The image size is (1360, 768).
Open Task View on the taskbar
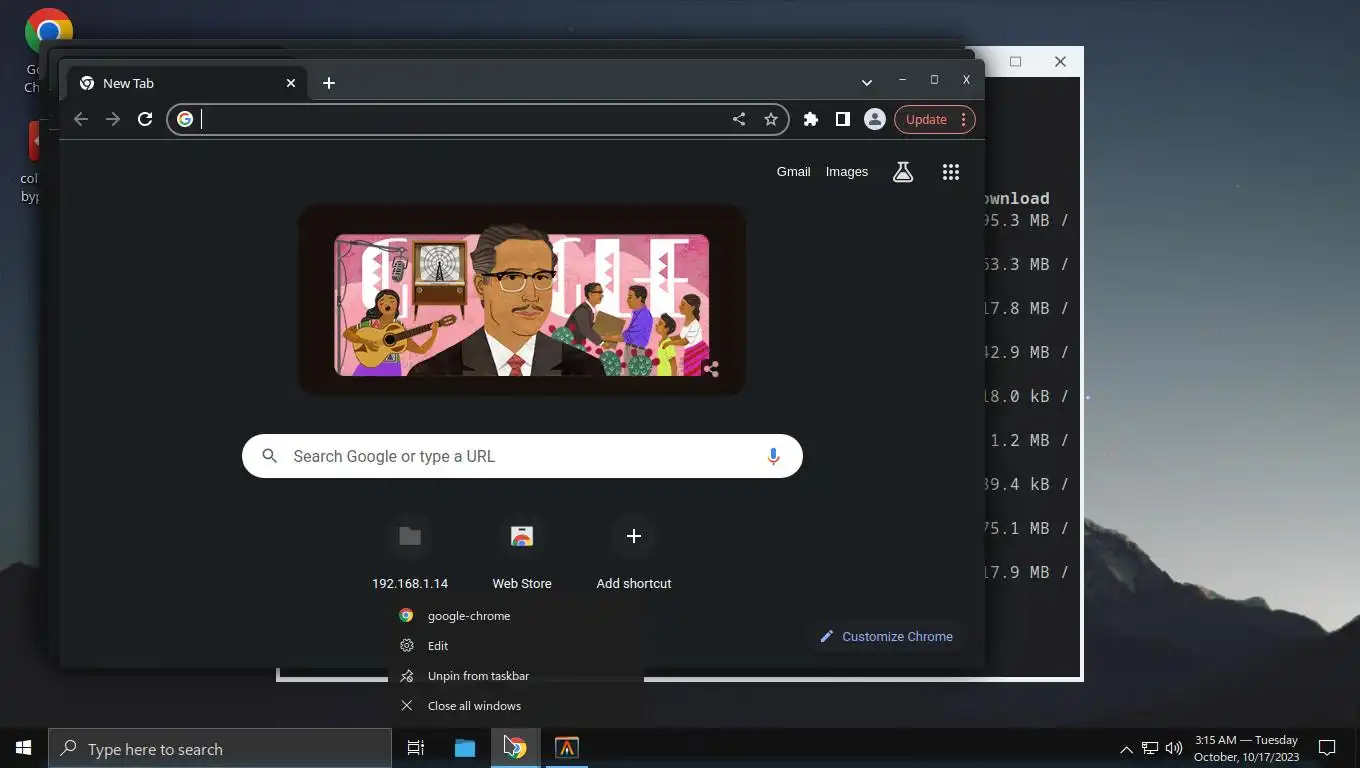pos(416,748)
